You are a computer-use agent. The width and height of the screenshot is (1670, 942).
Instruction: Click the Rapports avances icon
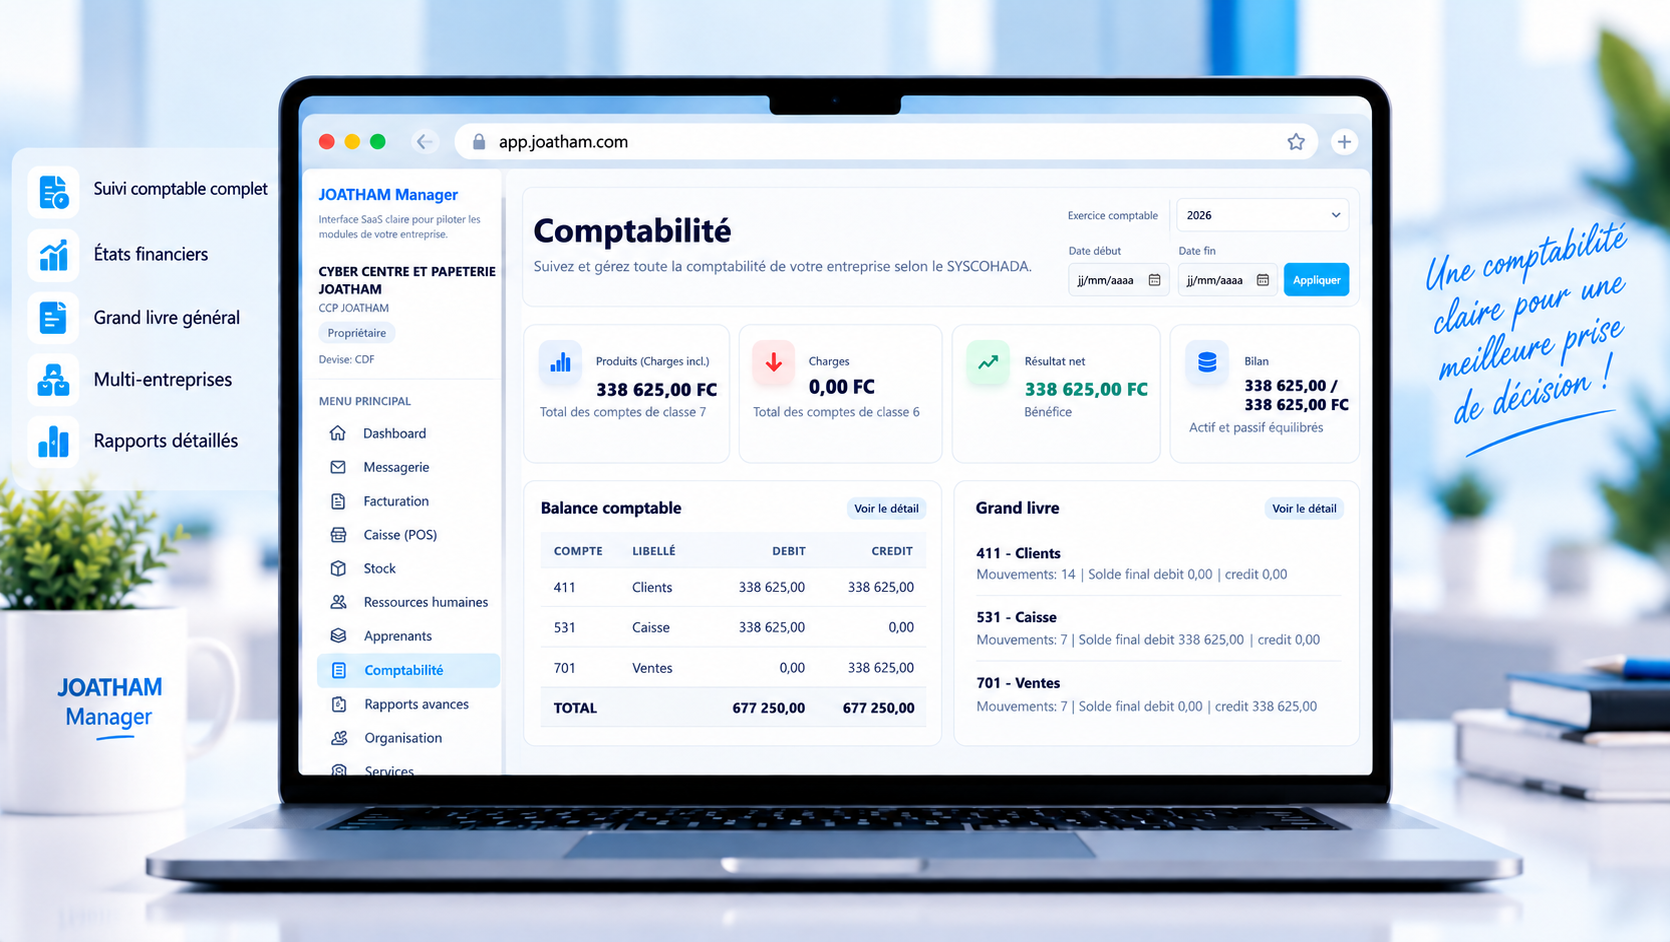[338, 704]
